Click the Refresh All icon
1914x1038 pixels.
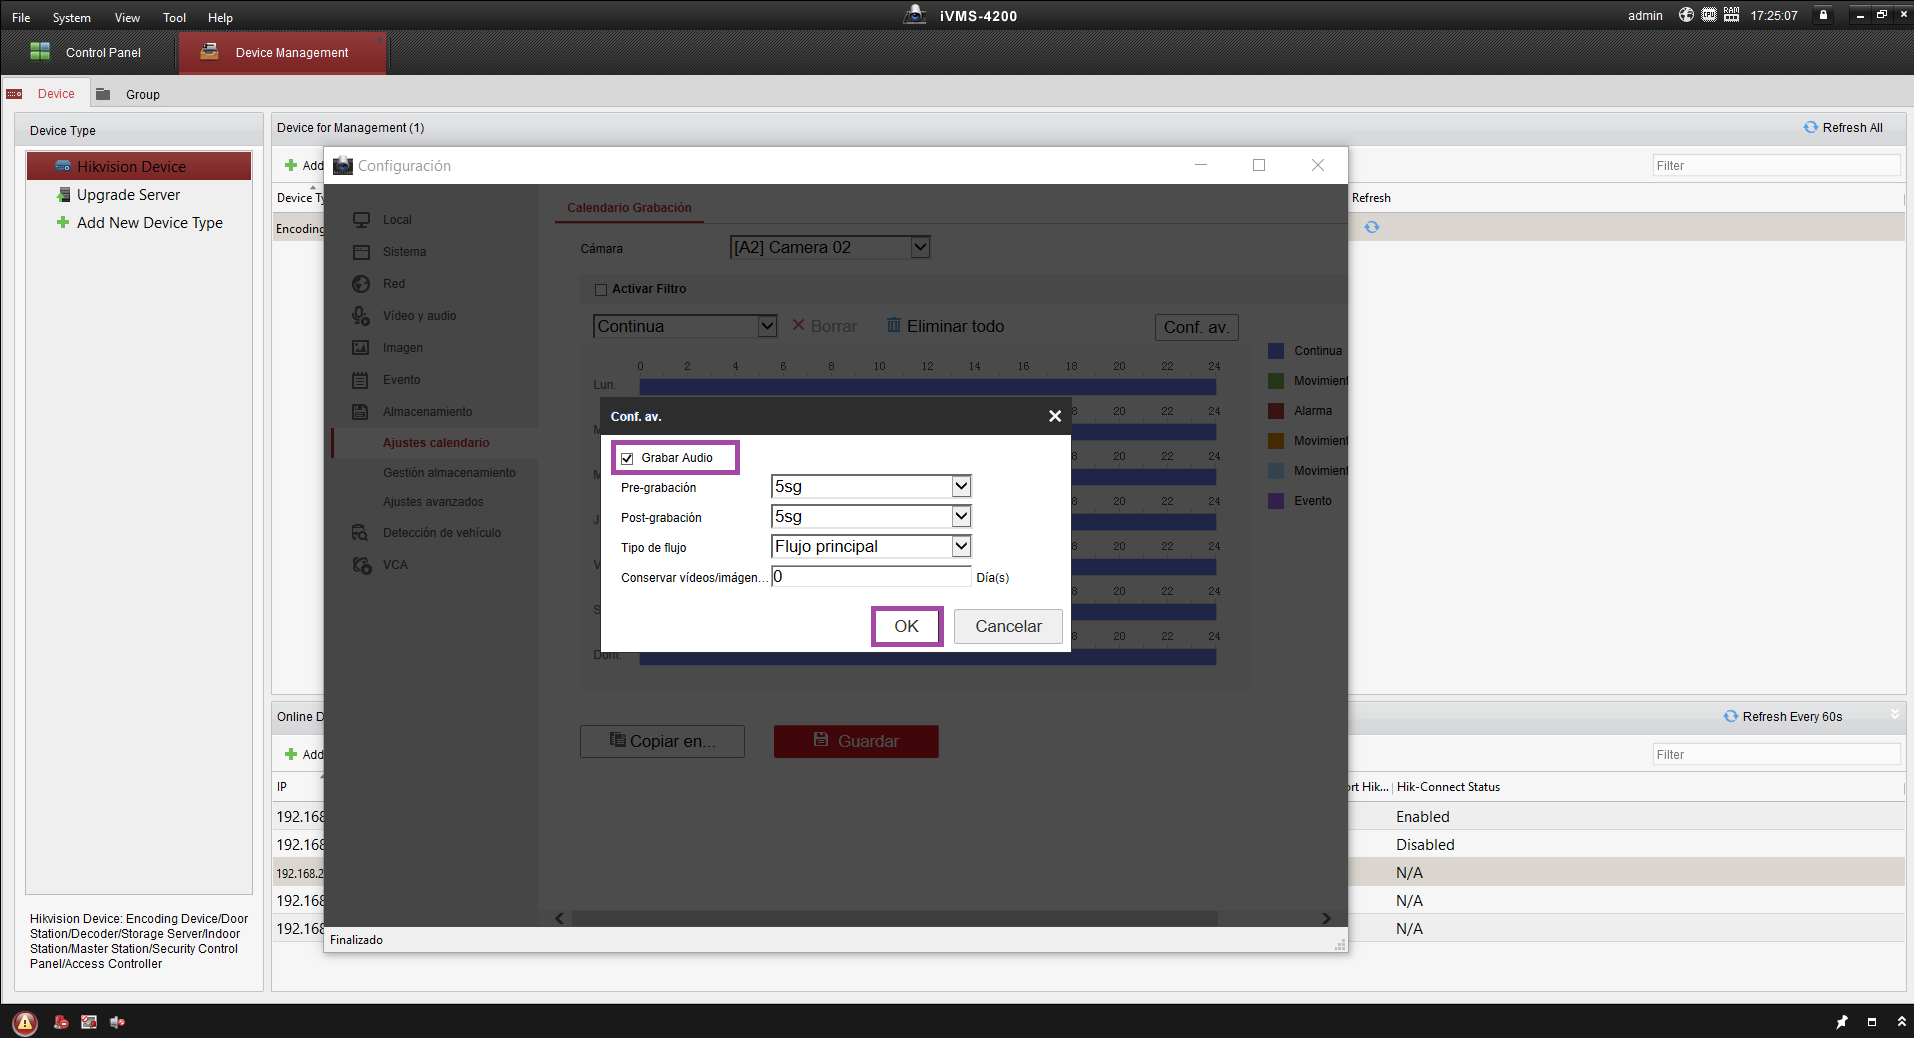click(1810, 128)
